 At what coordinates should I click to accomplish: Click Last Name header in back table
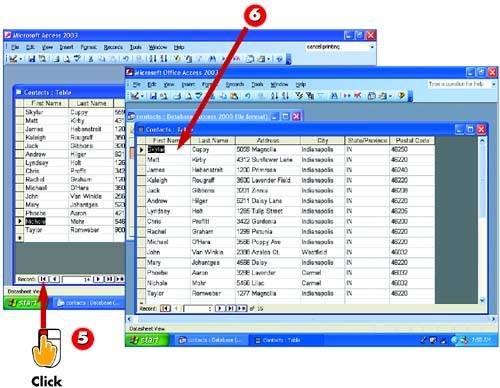click(91, 103)
